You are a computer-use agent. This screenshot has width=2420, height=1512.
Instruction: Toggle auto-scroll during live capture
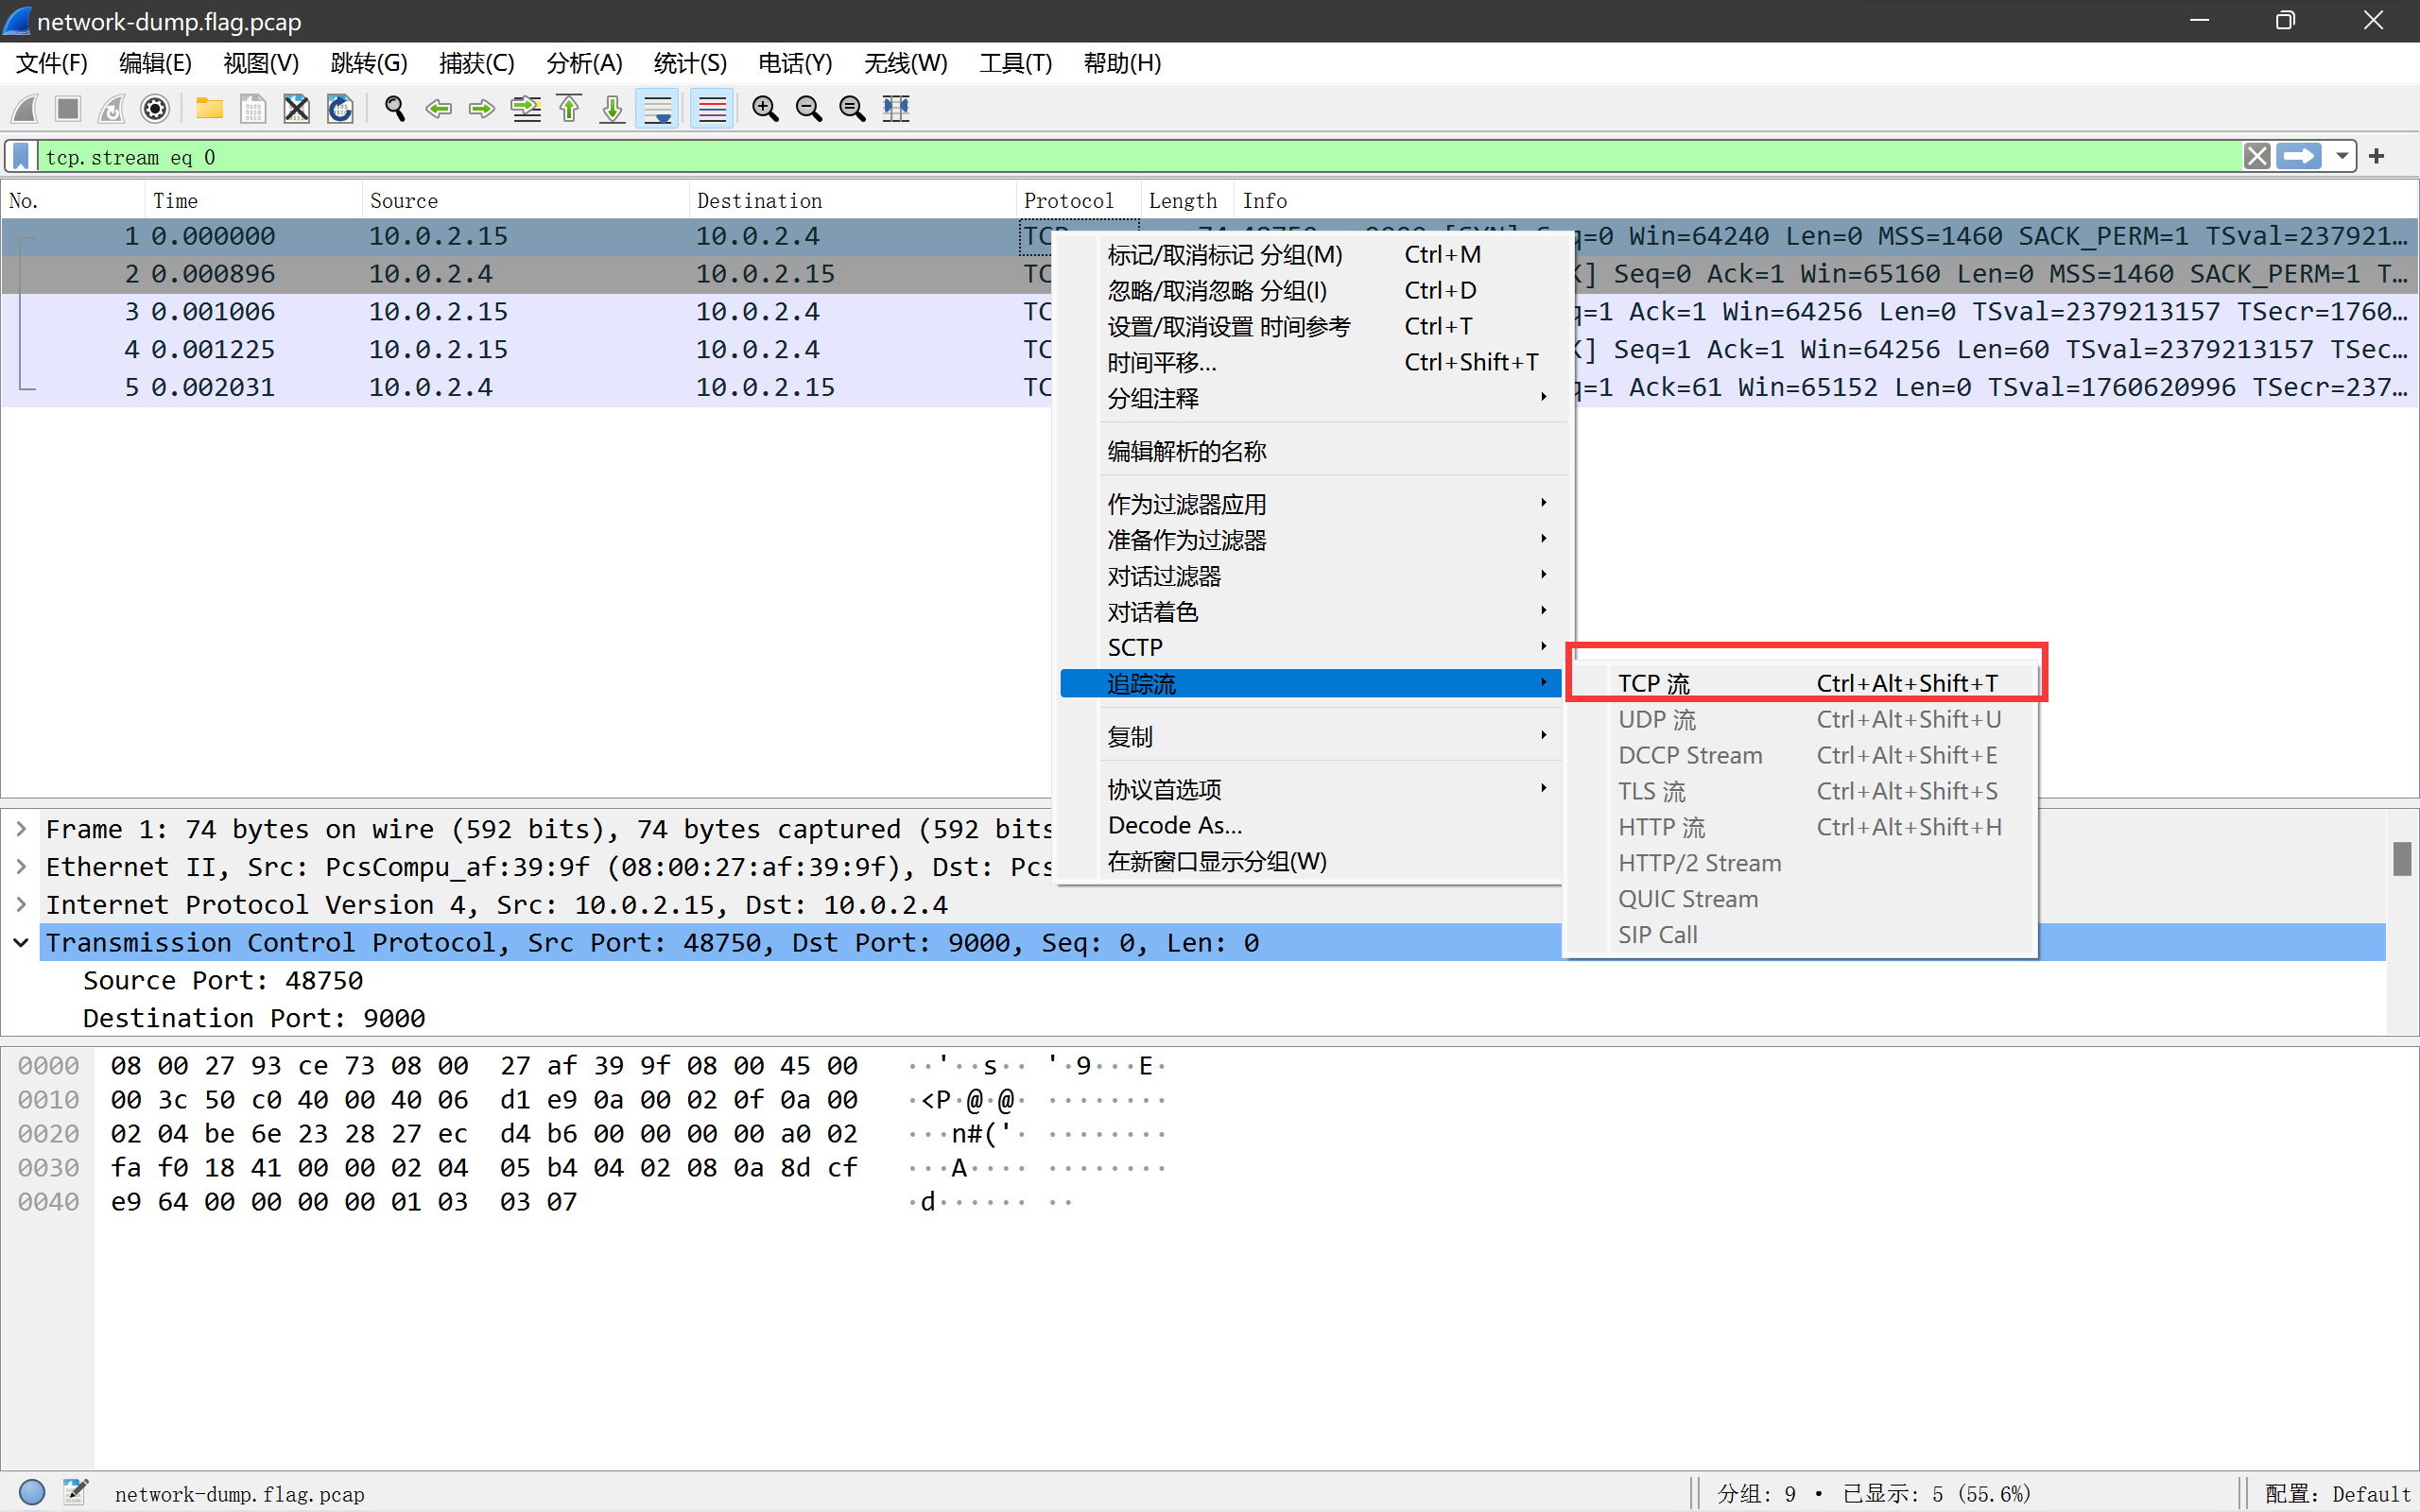point(658,108)
